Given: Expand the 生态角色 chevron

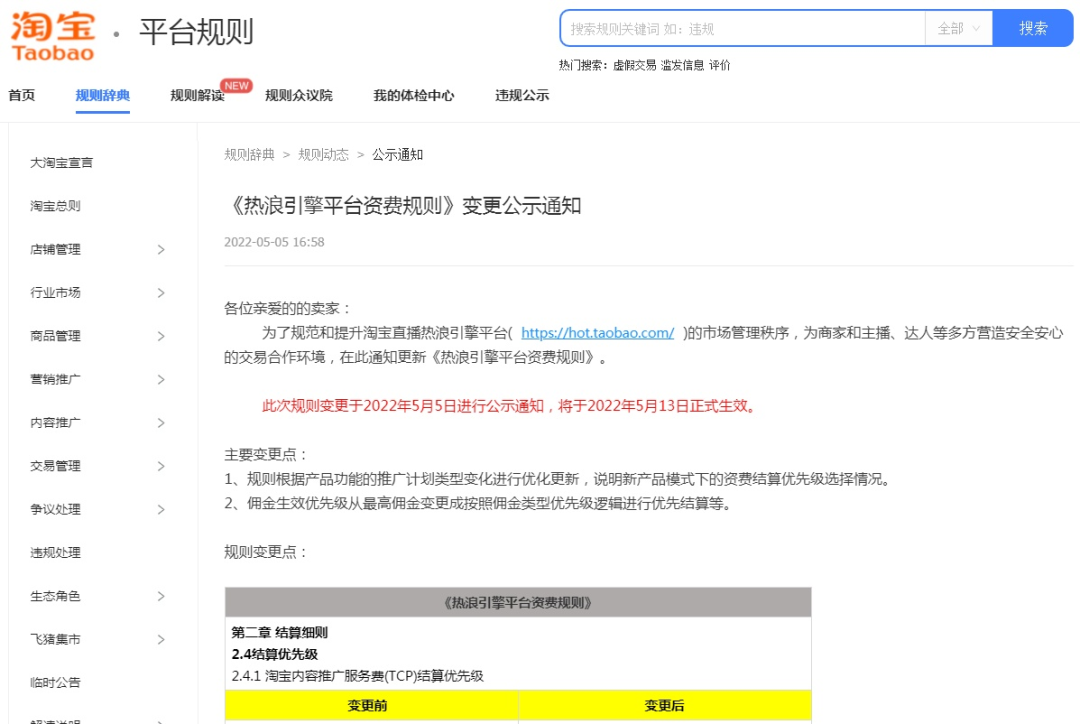Looking at the screenshot, I should coord(160,597).
